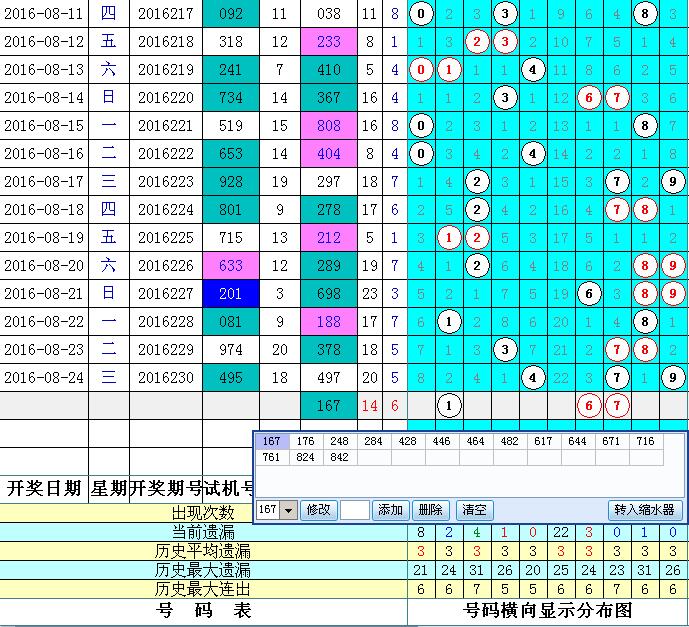
Task: Click period number 2016225
Action: 166,238
